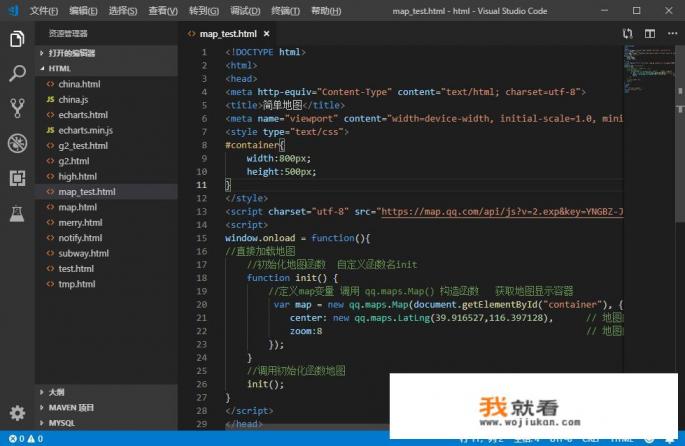This screenshot has width=685, height=446.
Task: Open the Search view in activity bar
Action: 17,74
